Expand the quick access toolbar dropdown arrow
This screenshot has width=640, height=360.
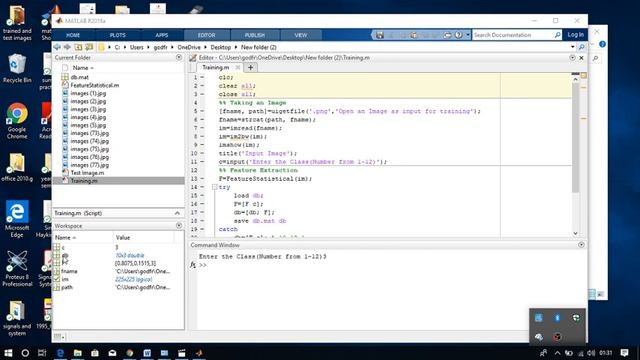468,35
